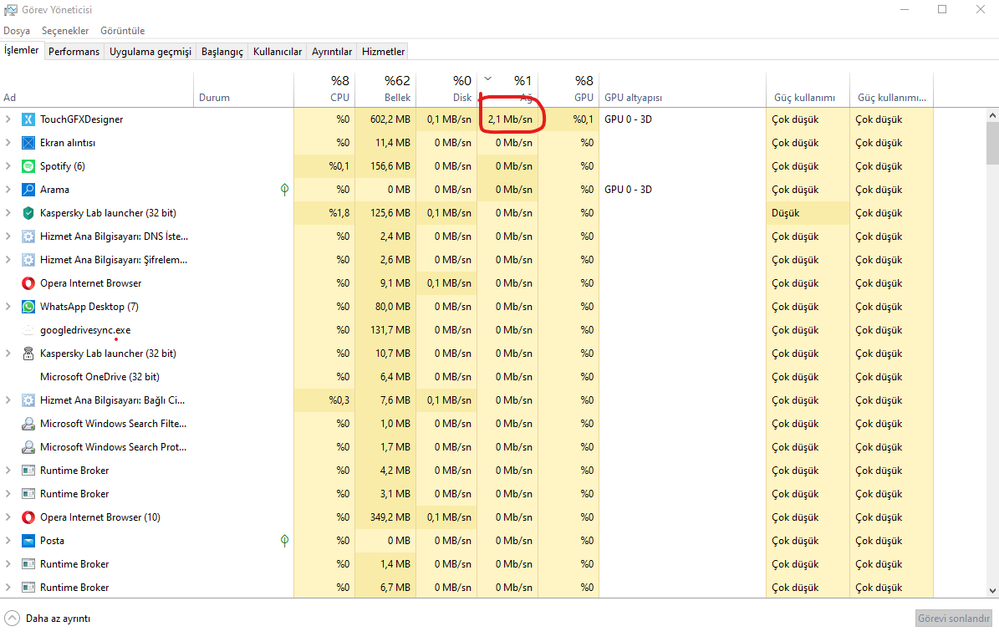Sort by the CPU column header
Image resolution: width=999 pixels, height=636 pixels.
click(x=324, y=89)
